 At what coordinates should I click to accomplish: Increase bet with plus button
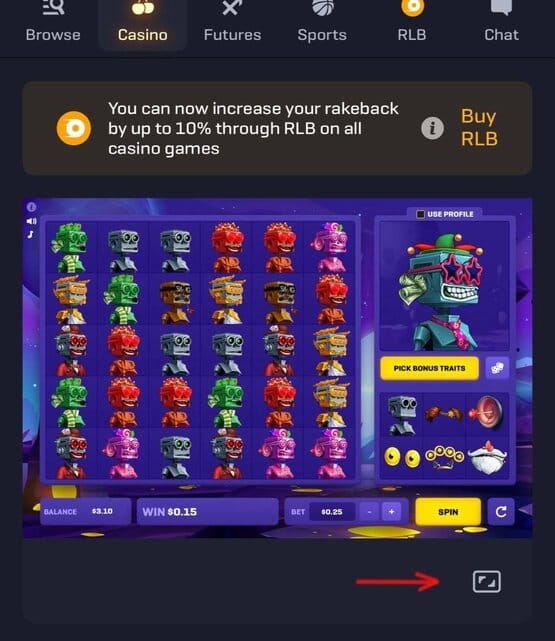click(x=392, y=512)
